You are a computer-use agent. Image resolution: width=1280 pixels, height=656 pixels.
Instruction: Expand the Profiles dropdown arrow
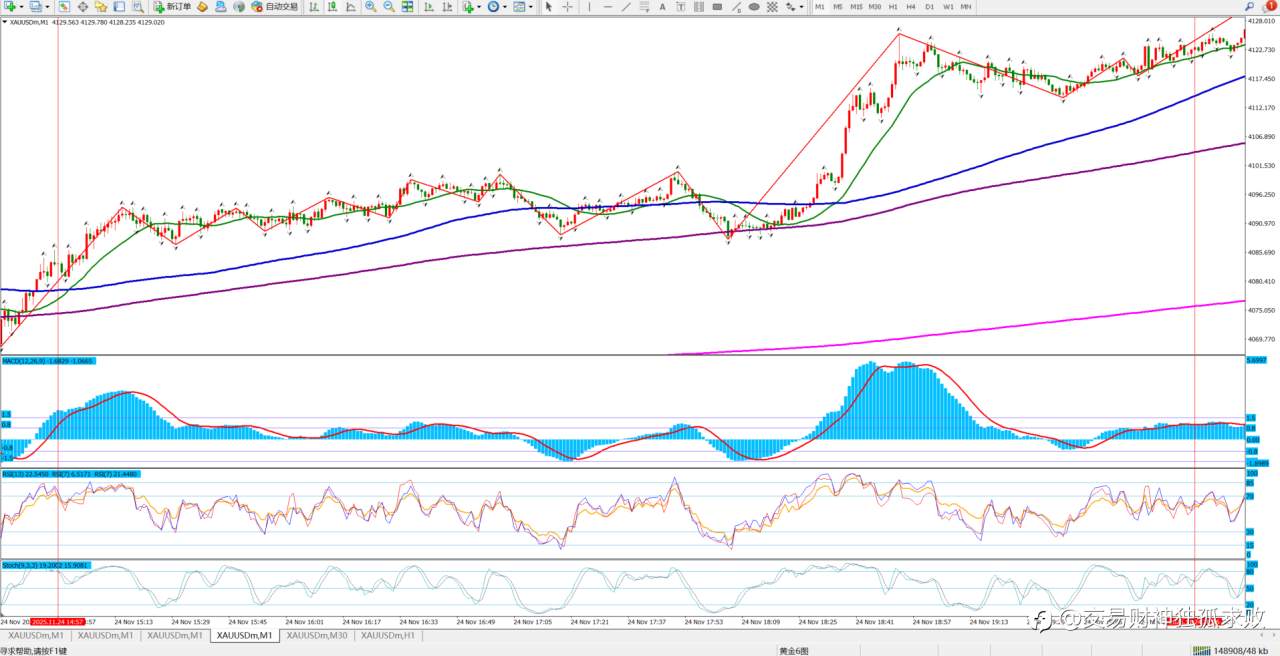[x=48, y=6]
